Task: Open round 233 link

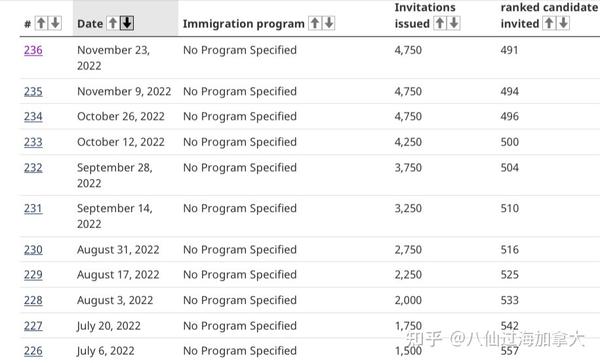Action: coord(33,142)
